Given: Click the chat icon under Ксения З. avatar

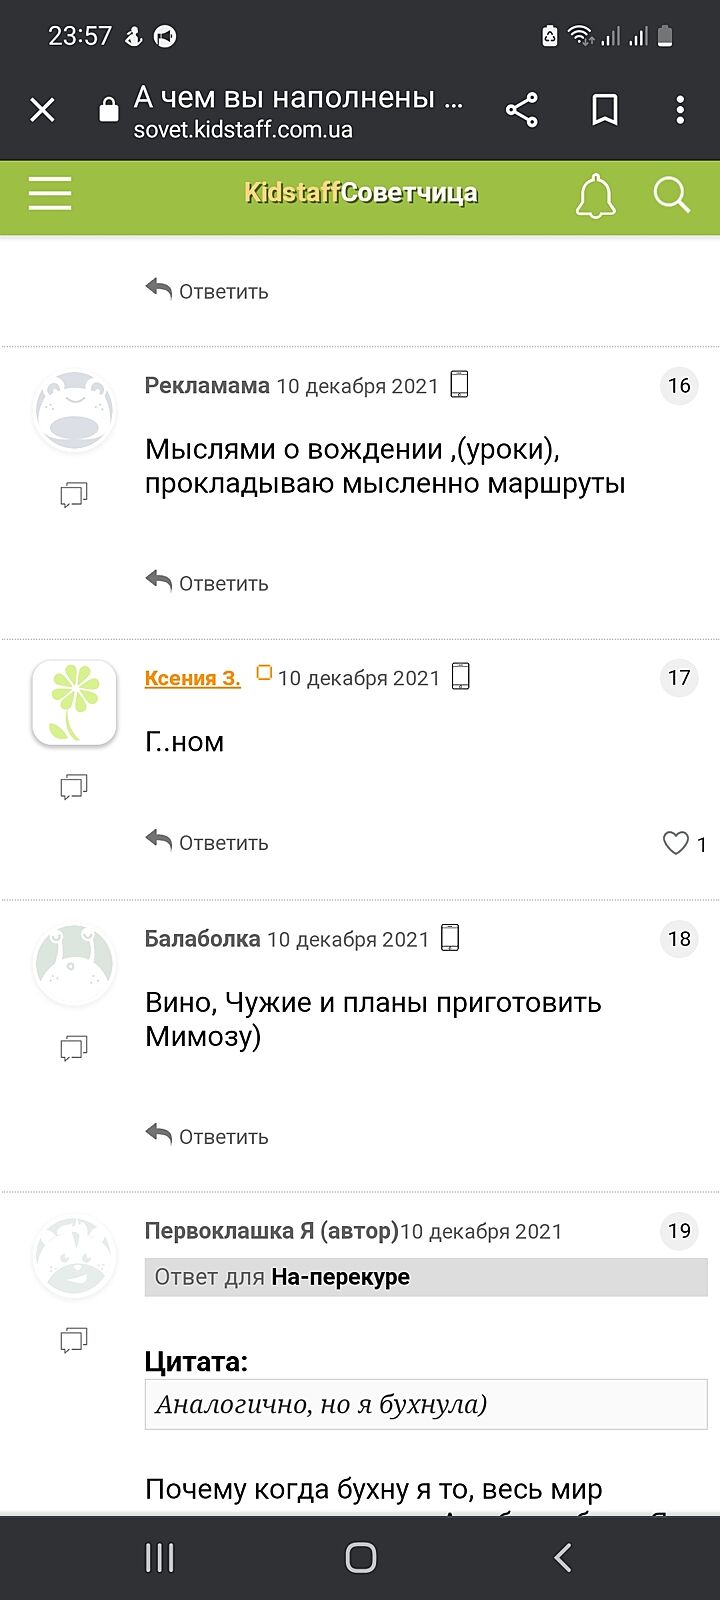Looking at the screenshot, I should tap(74, 787).
